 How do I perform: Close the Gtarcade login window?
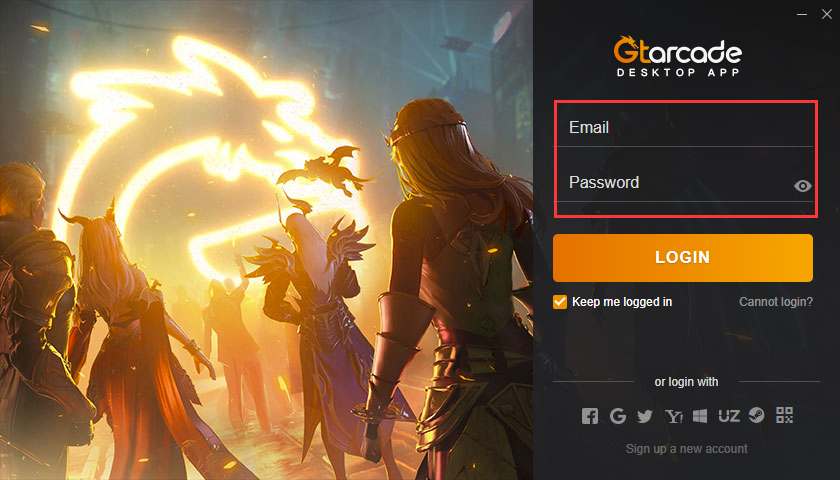point(827,14)
